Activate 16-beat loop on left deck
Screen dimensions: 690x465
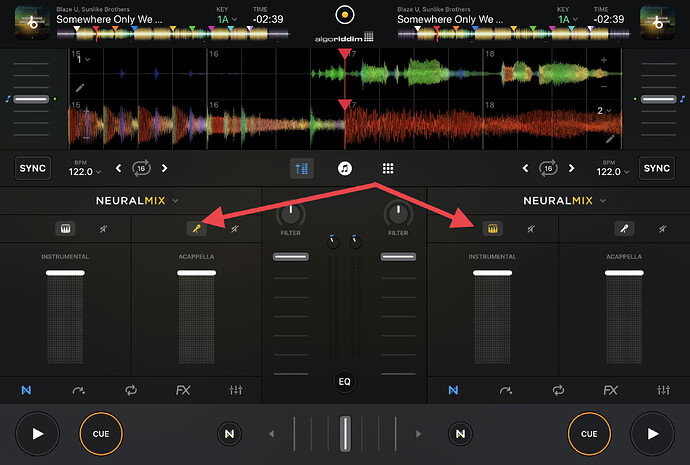(141, 168)
